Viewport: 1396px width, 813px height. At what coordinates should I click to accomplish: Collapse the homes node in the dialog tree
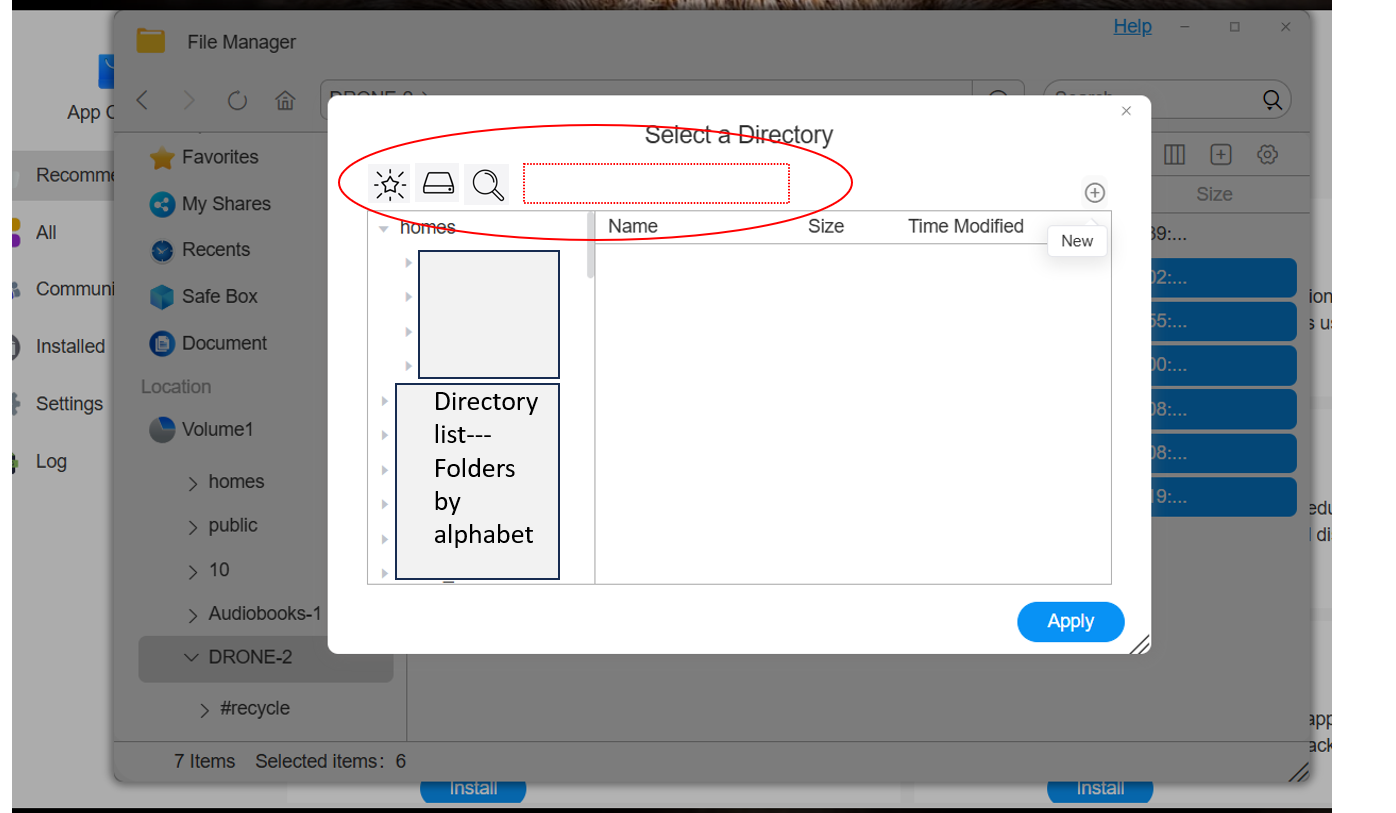point(383,228)
